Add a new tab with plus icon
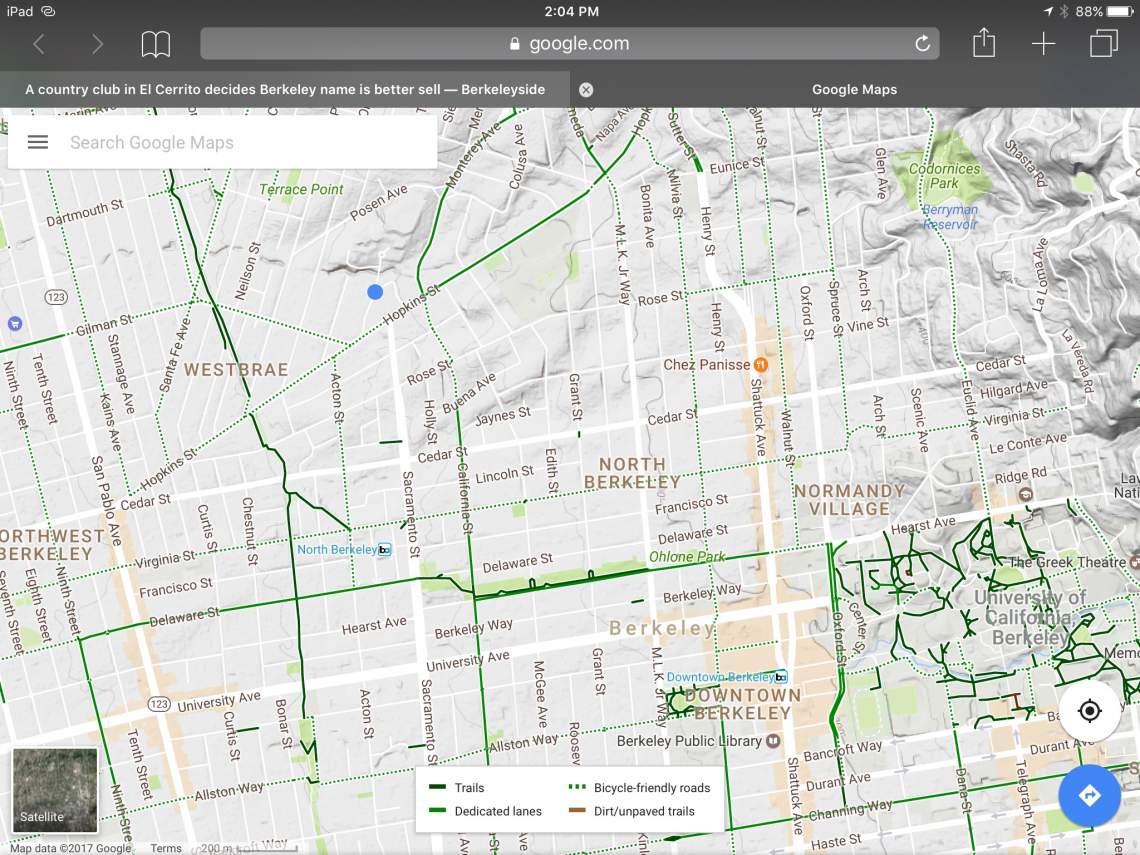 pos(1043,44)
